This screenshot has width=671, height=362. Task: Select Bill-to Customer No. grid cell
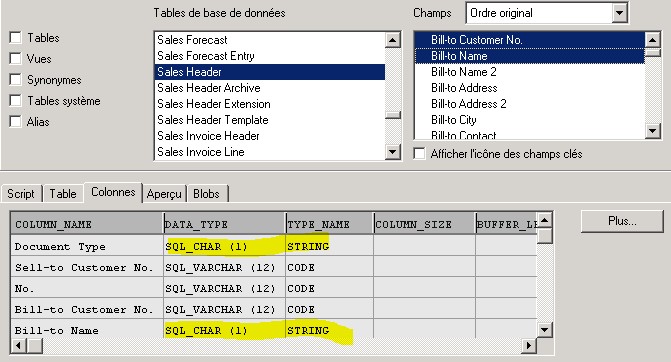(87, 309)
